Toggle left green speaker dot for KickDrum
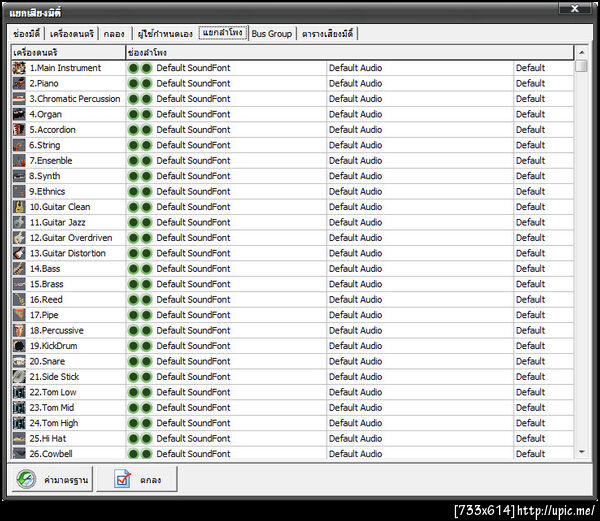Image resolution: width=600 pixels, height=521 pixels. point(133,346)
